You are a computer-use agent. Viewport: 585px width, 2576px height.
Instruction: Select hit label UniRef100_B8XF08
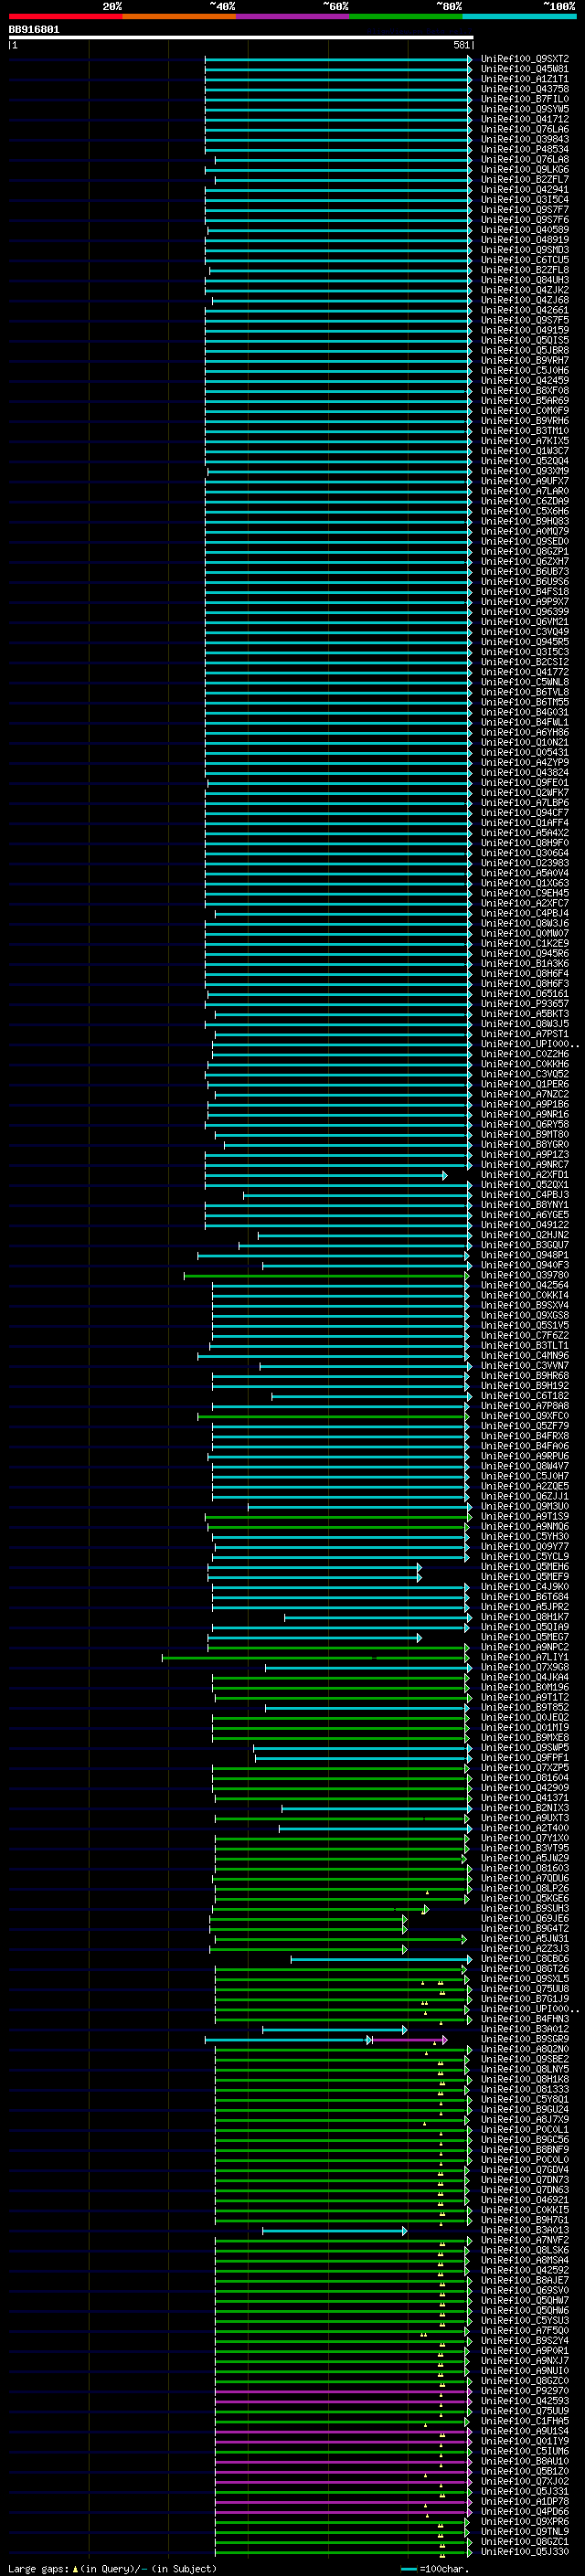[x=525, y=391]
